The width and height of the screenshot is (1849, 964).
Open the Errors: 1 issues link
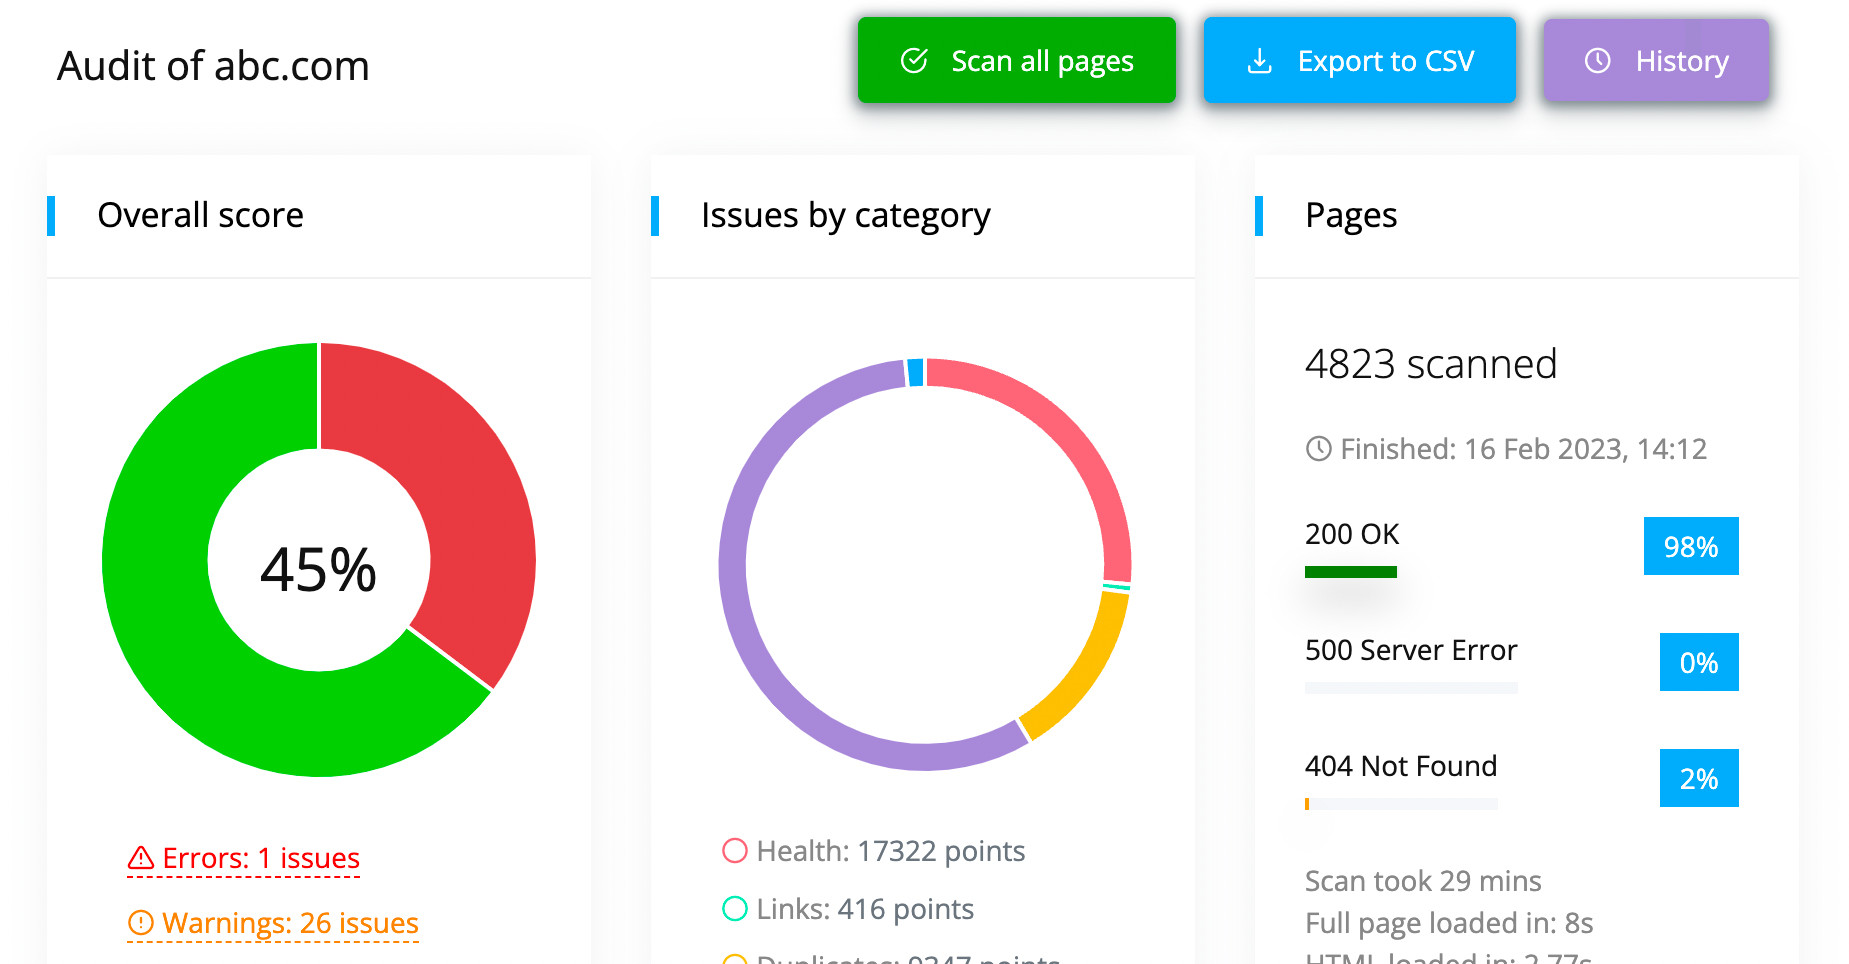(x=260, y=857)
